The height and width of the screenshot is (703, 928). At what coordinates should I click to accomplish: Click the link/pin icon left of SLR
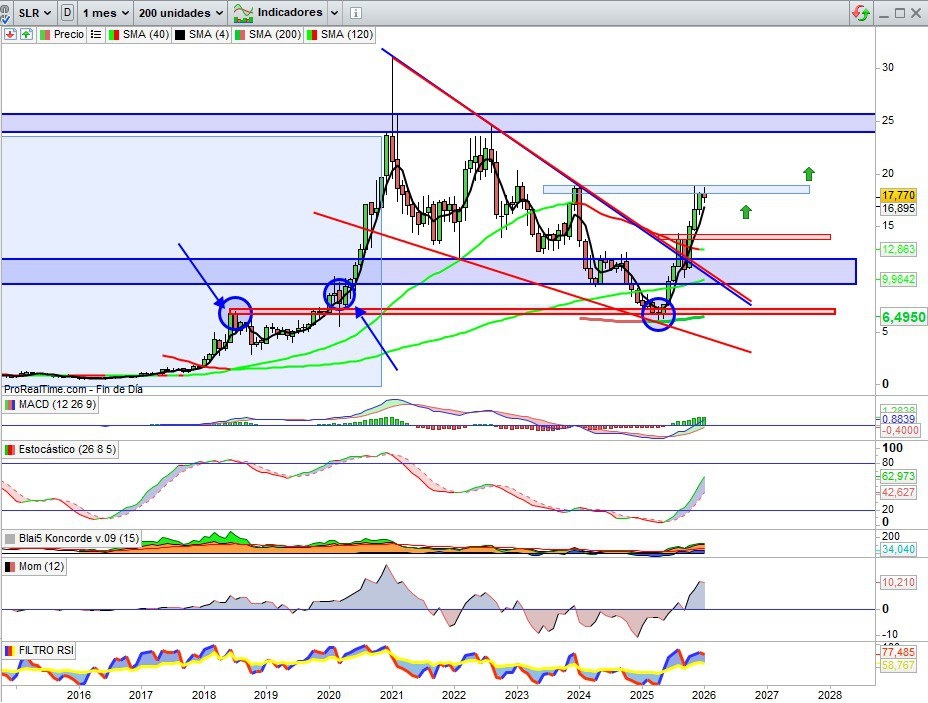tap(9, 13)
